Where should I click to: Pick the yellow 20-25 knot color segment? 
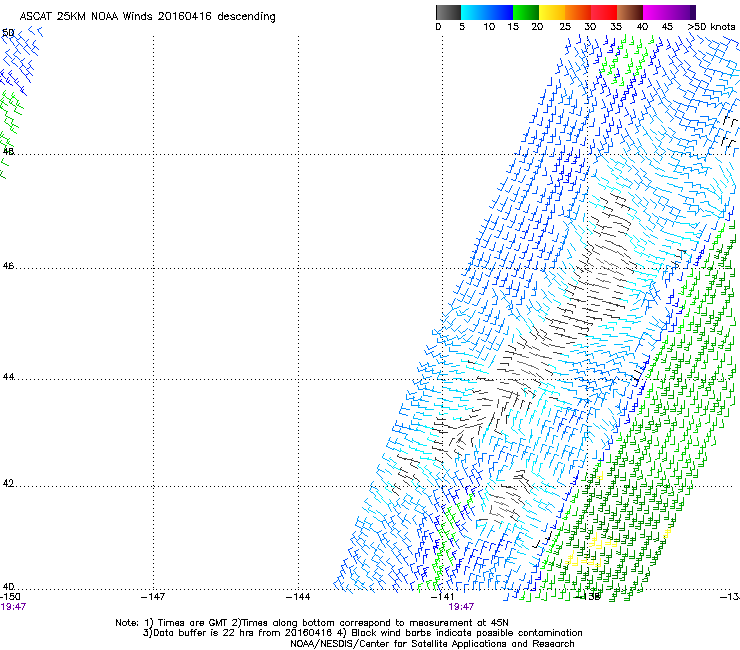point(552,12)
